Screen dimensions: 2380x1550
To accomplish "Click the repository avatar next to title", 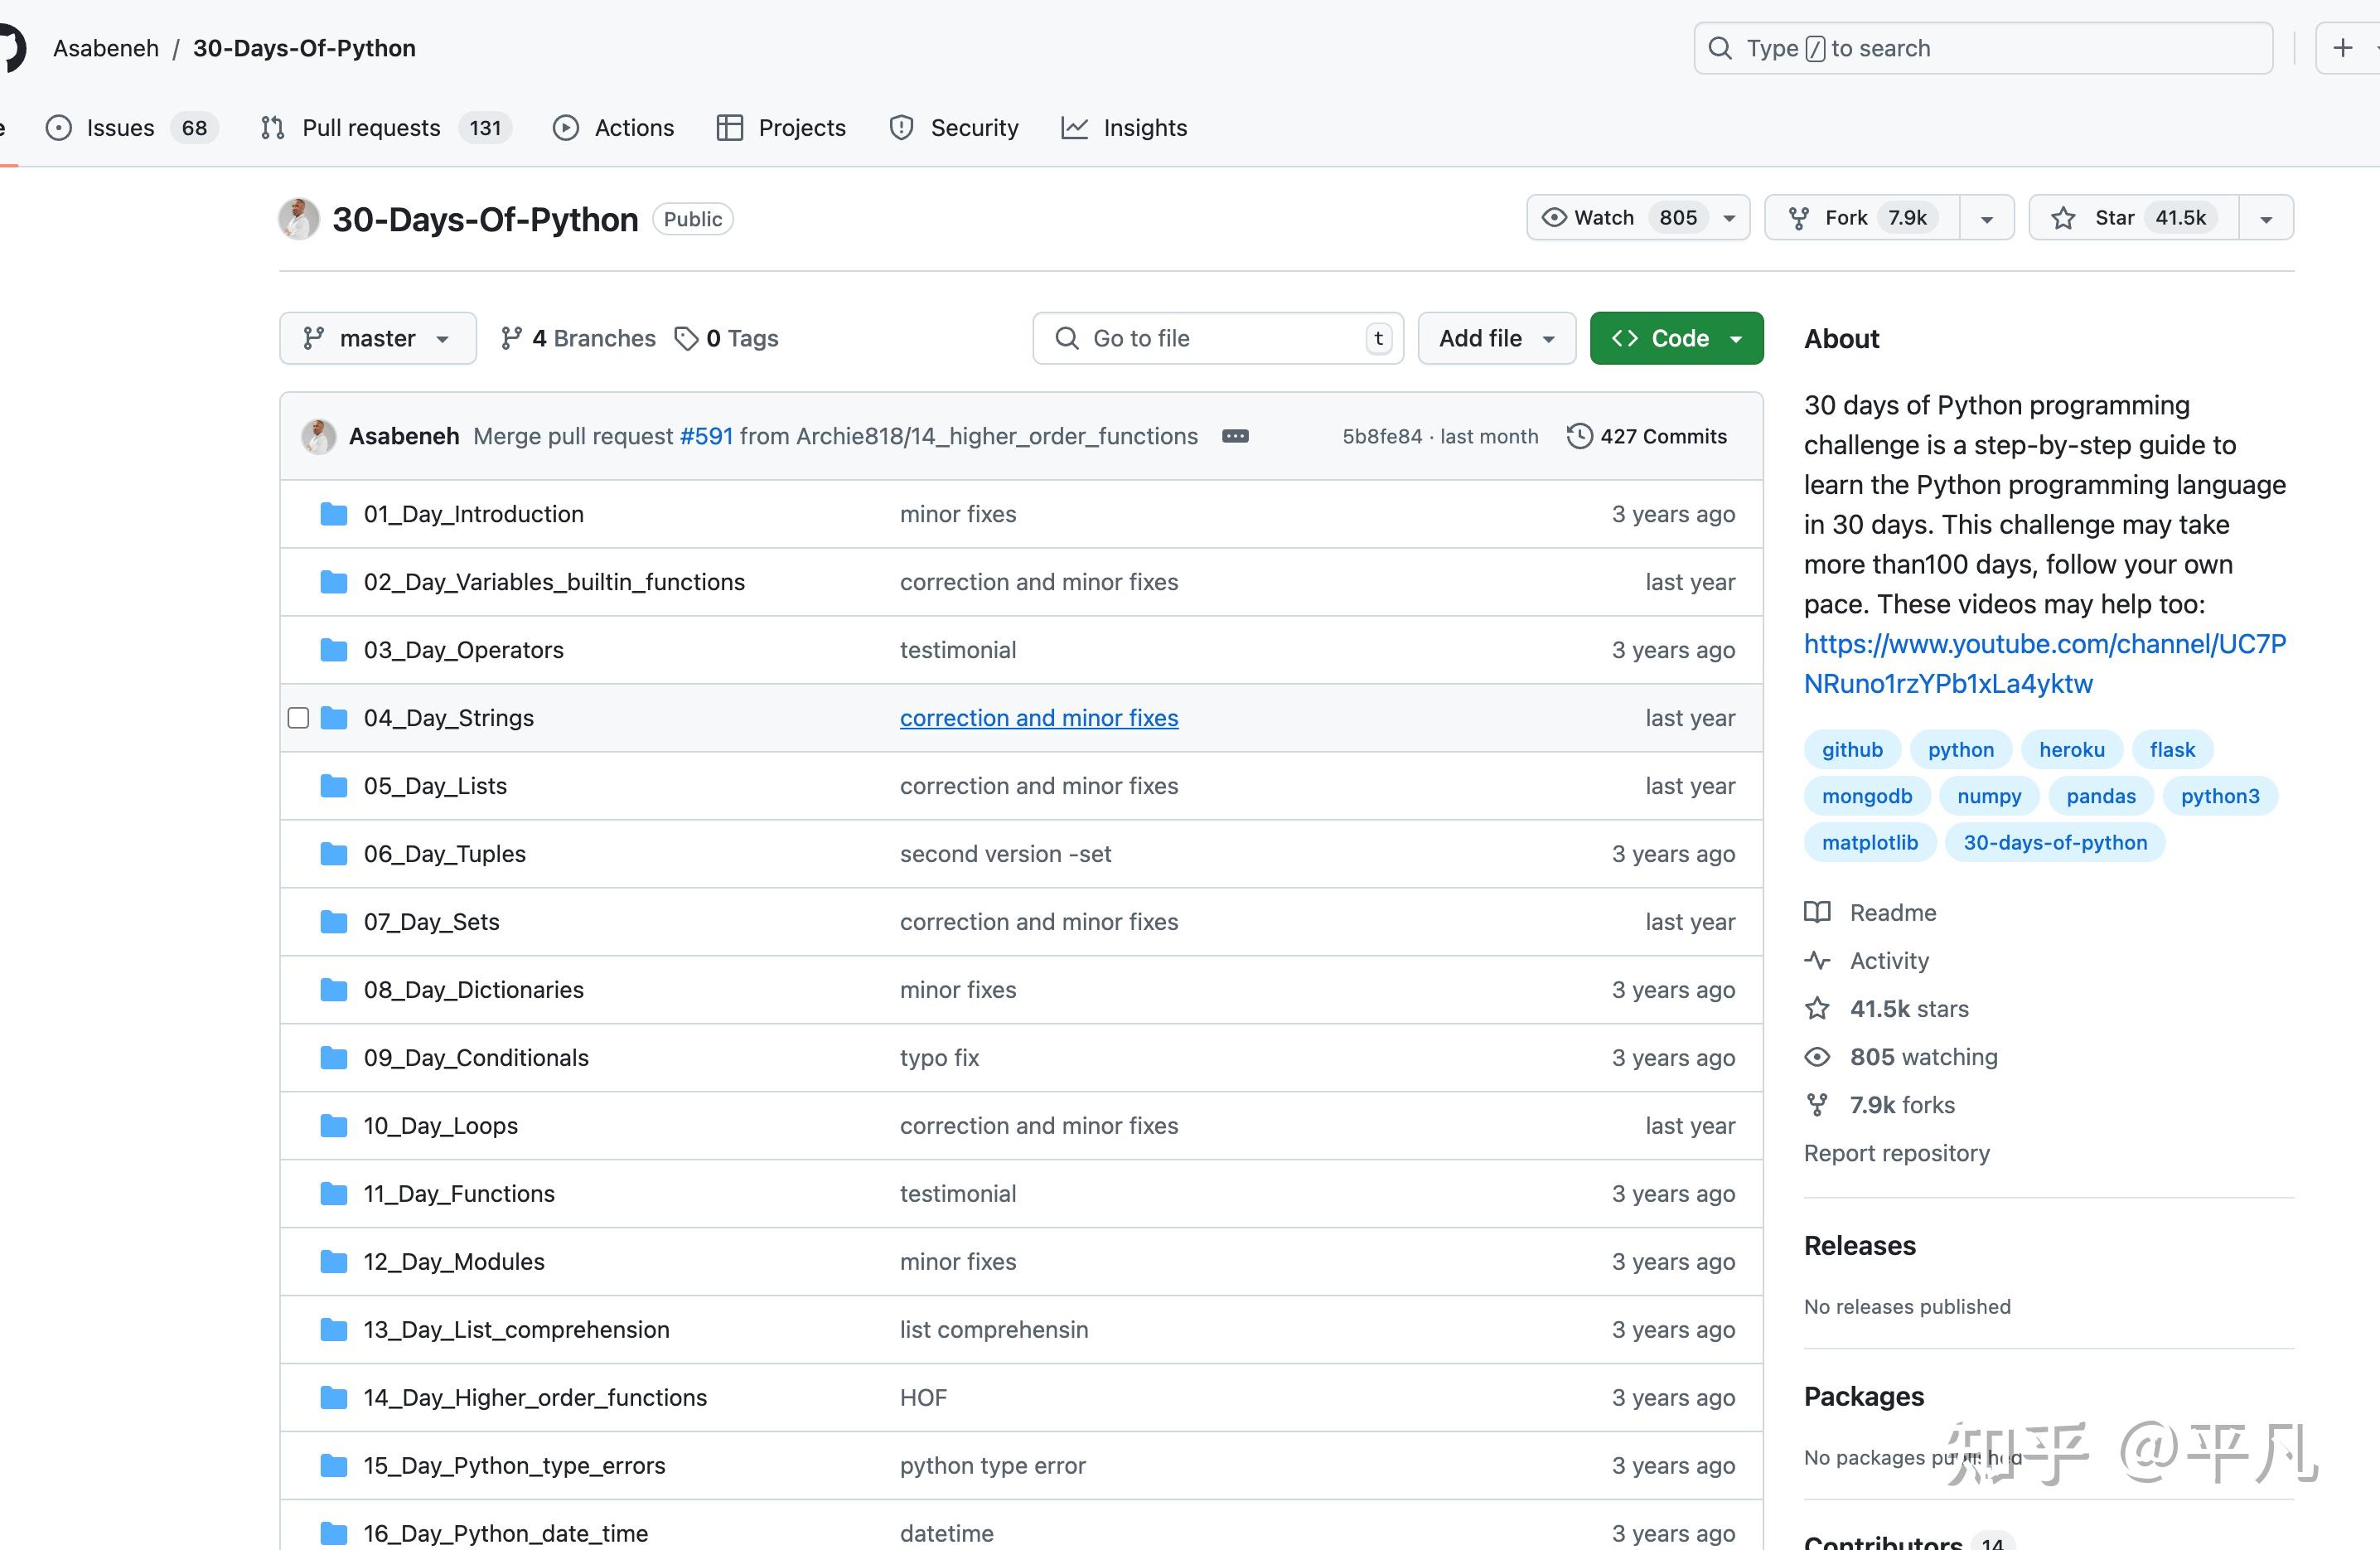I will [298, 219].
